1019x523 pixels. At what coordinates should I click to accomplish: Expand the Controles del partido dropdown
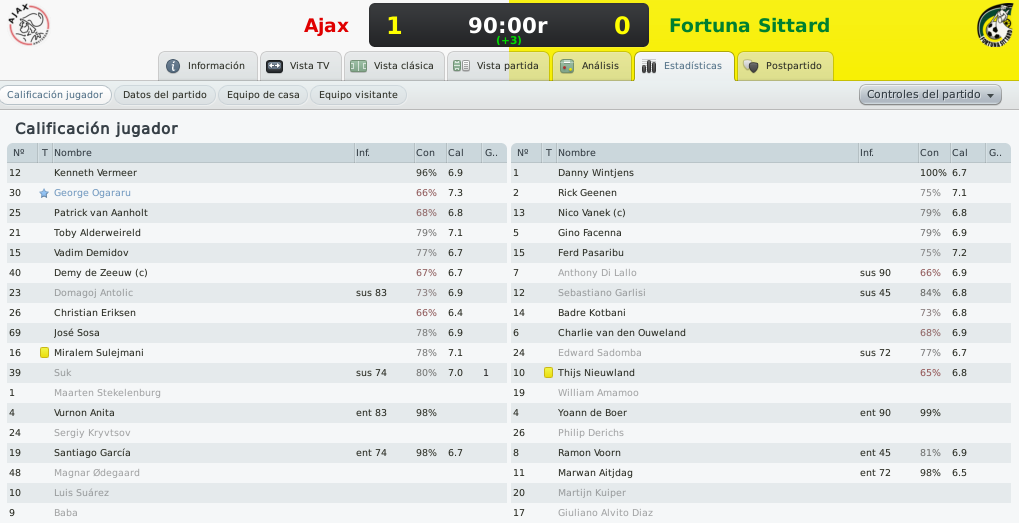(x=930, y=94)
